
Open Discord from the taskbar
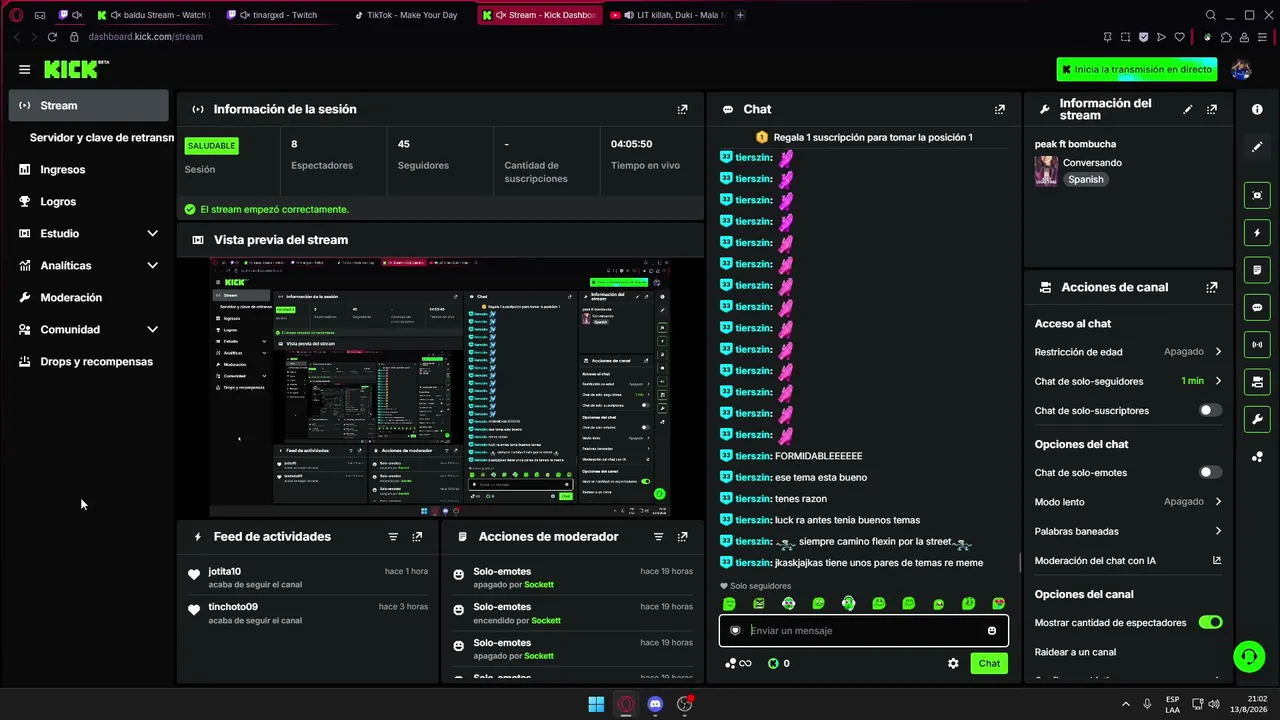pos(655,704)
